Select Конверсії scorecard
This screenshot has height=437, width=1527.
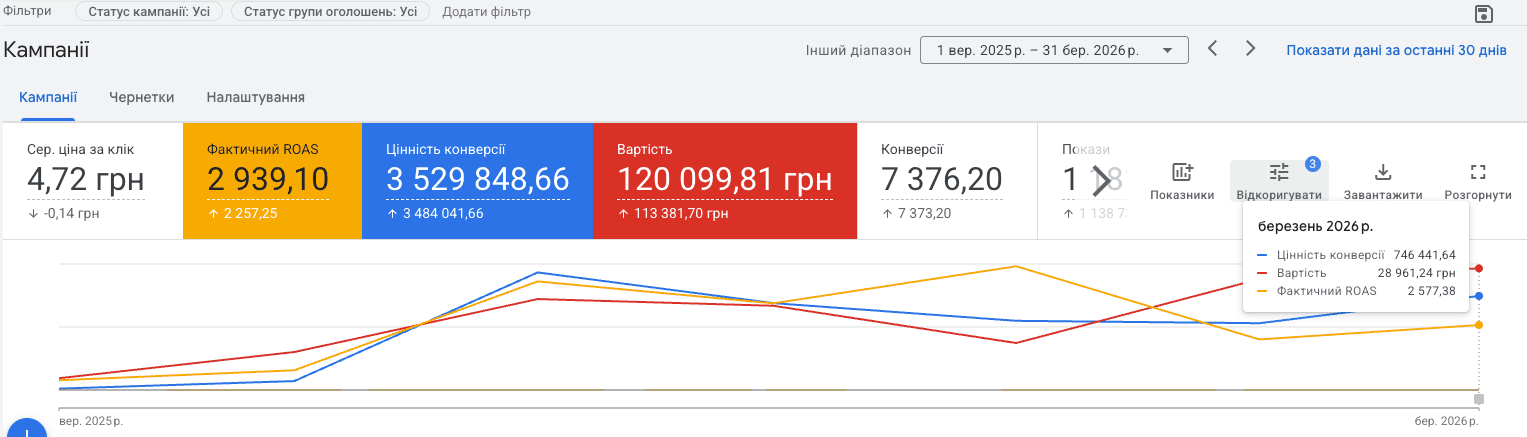coord(947,181)
